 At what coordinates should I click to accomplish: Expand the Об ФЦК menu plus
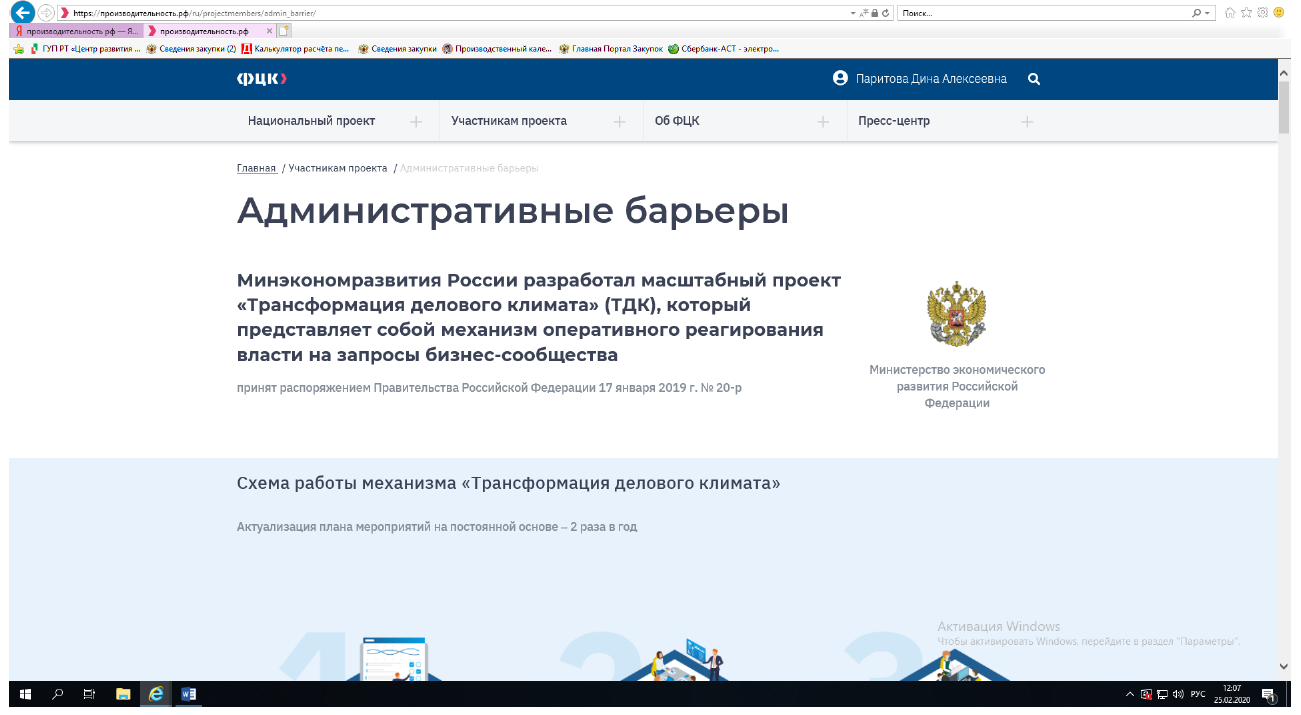click(823, 122)
